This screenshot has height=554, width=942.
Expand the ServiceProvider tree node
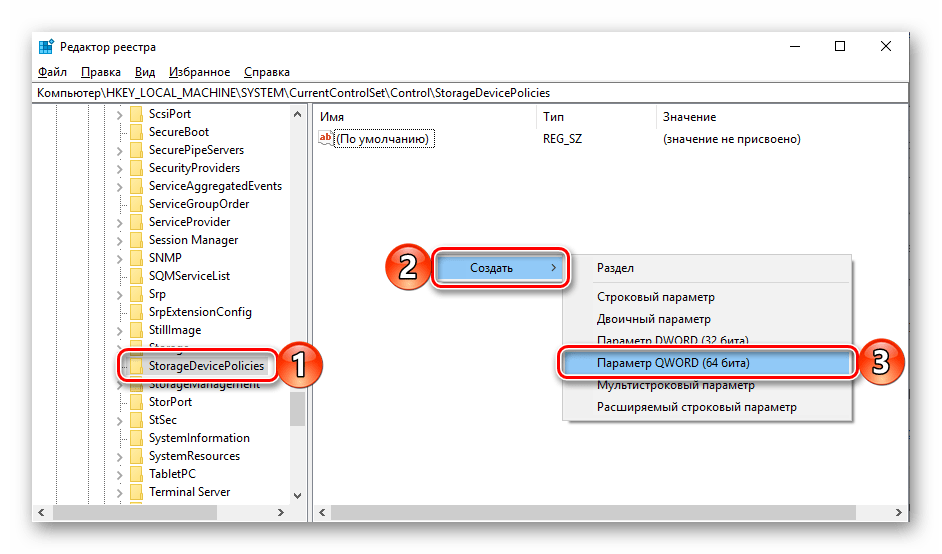pyautogui.click(x=119, y=223)
